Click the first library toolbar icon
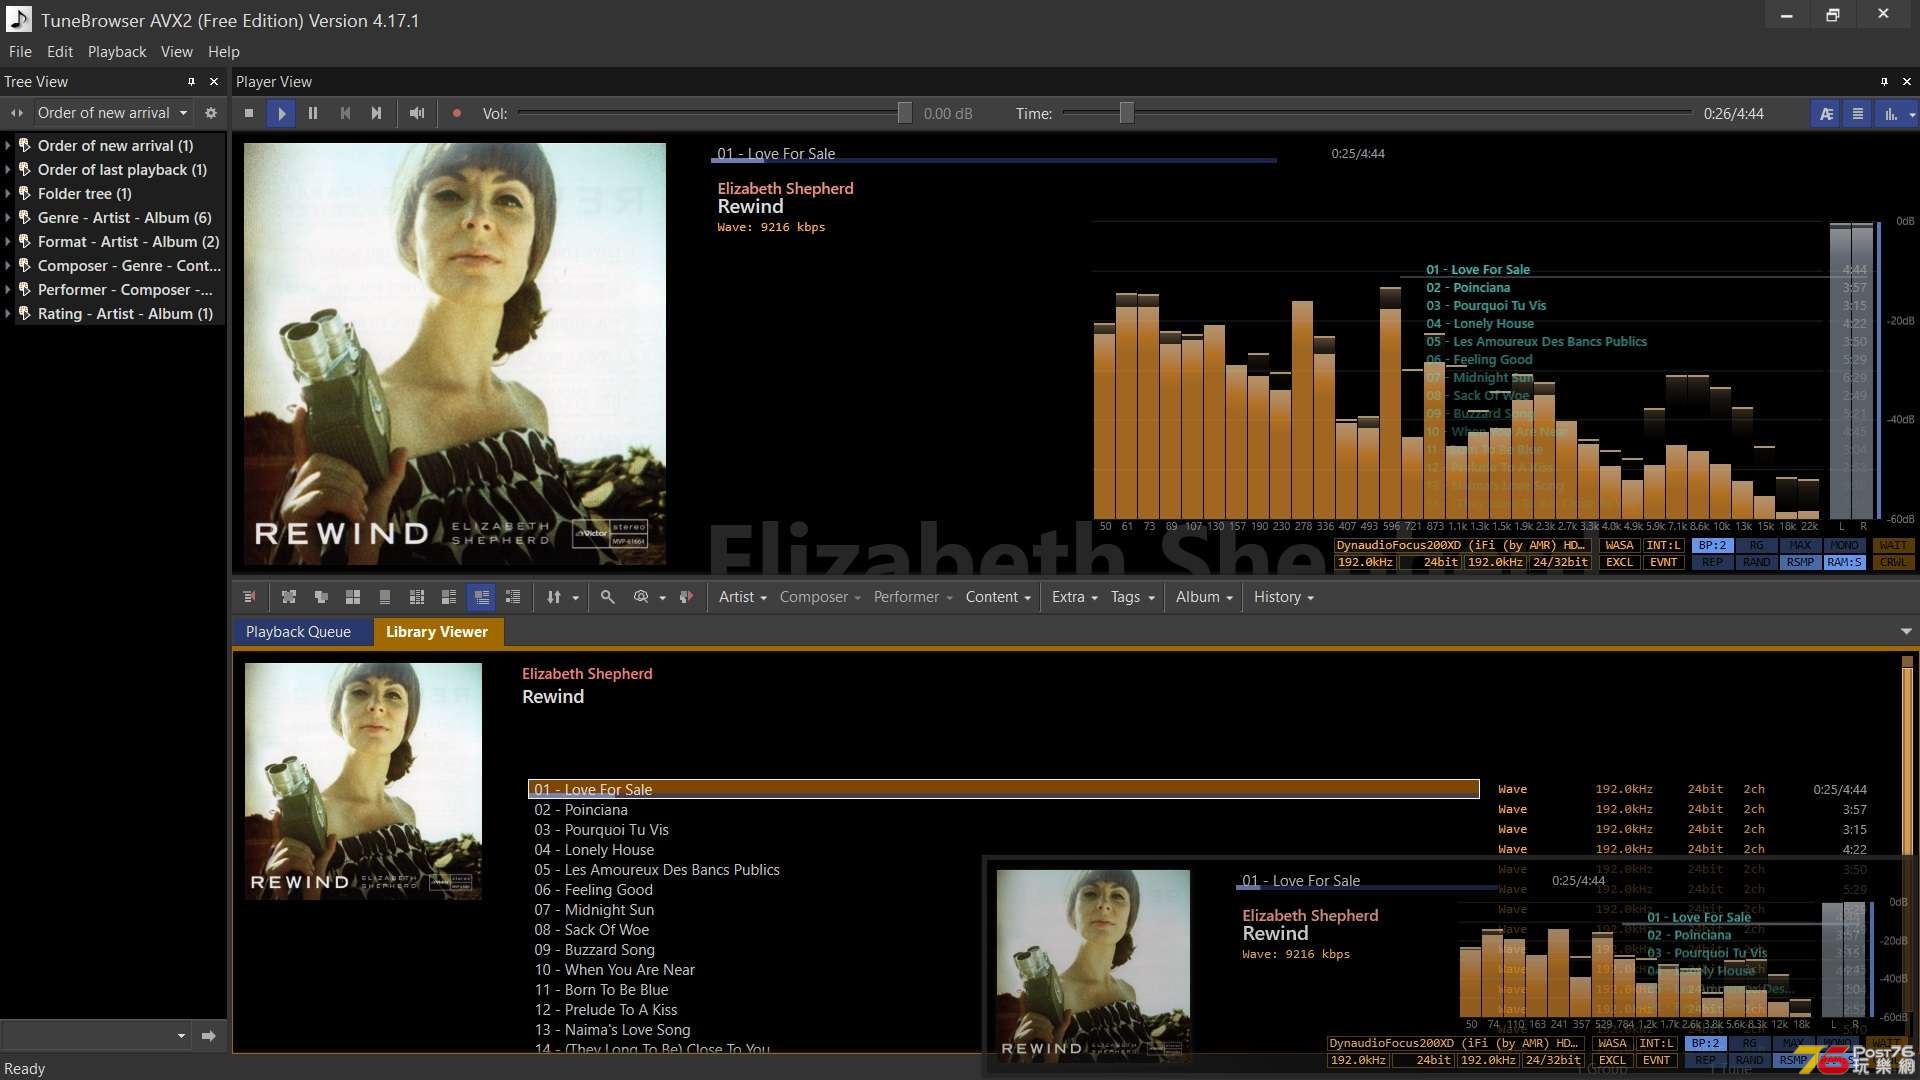Image resolution: width=1920 pixels, height=1080 pixels. point(249,597)
